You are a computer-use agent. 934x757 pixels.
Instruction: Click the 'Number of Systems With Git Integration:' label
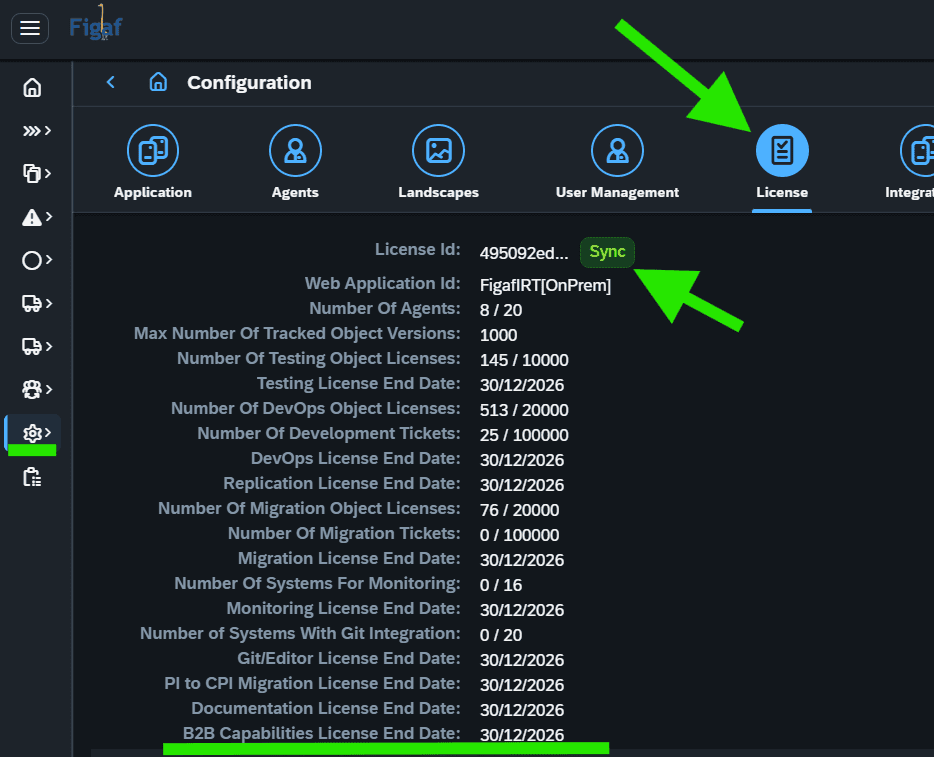[300, 634]
